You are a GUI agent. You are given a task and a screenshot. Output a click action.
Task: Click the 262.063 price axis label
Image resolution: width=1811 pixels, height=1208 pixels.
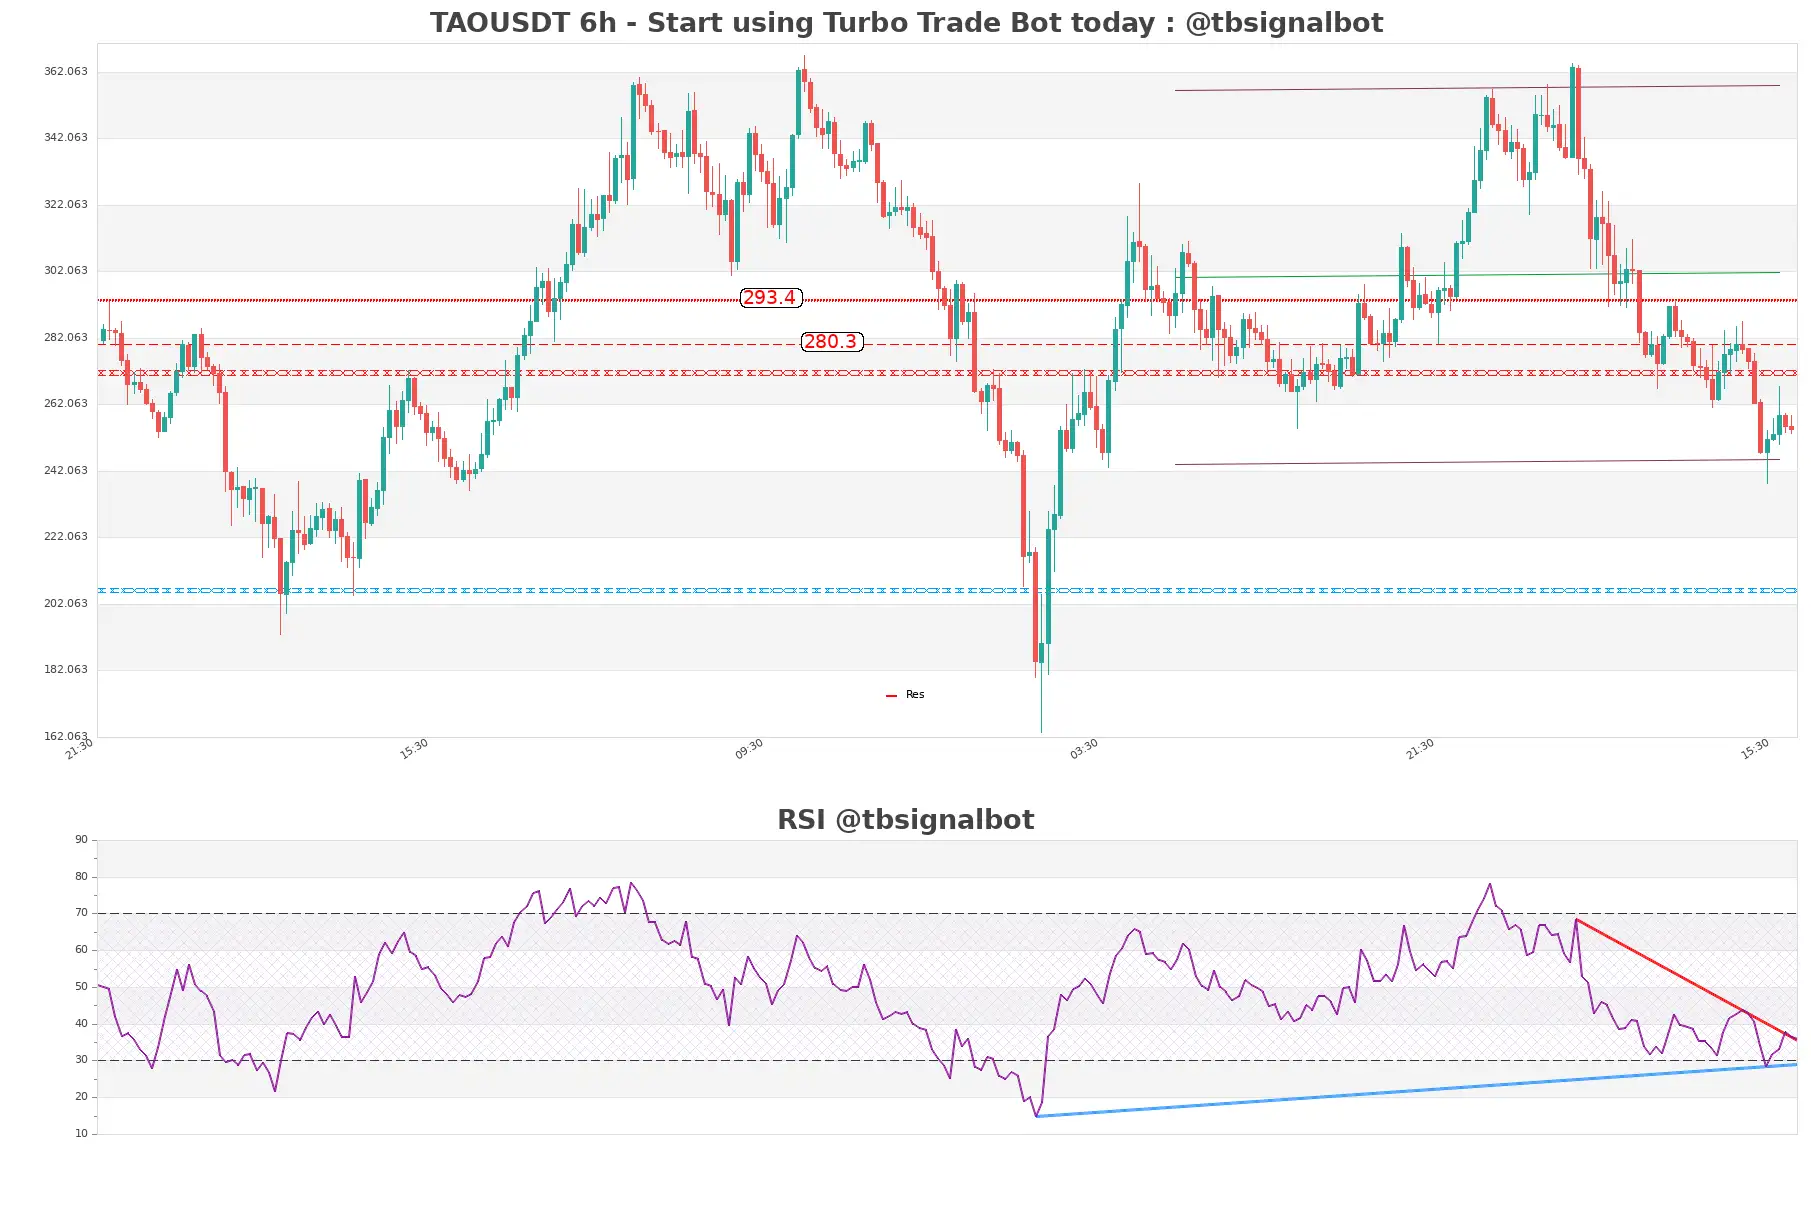(x=66, y=404)
